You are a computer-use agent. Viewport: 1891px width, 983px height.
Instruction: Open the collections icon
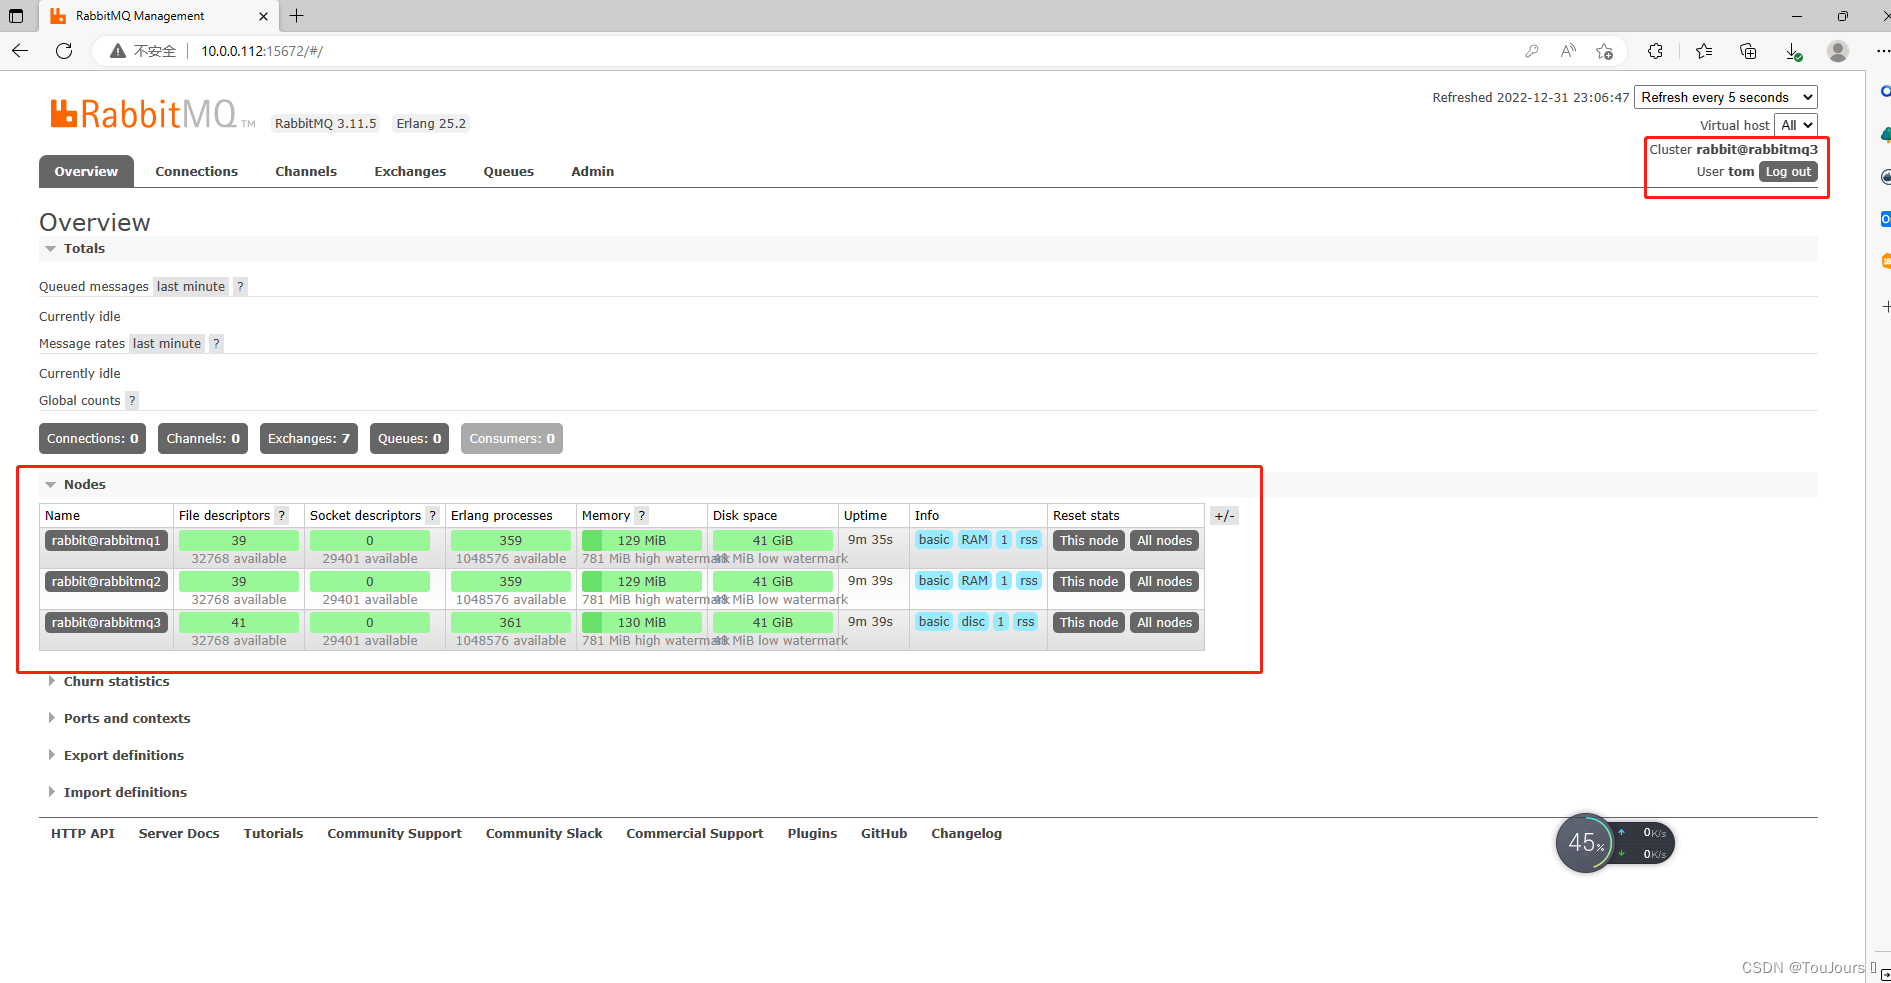pos(1748,51)
